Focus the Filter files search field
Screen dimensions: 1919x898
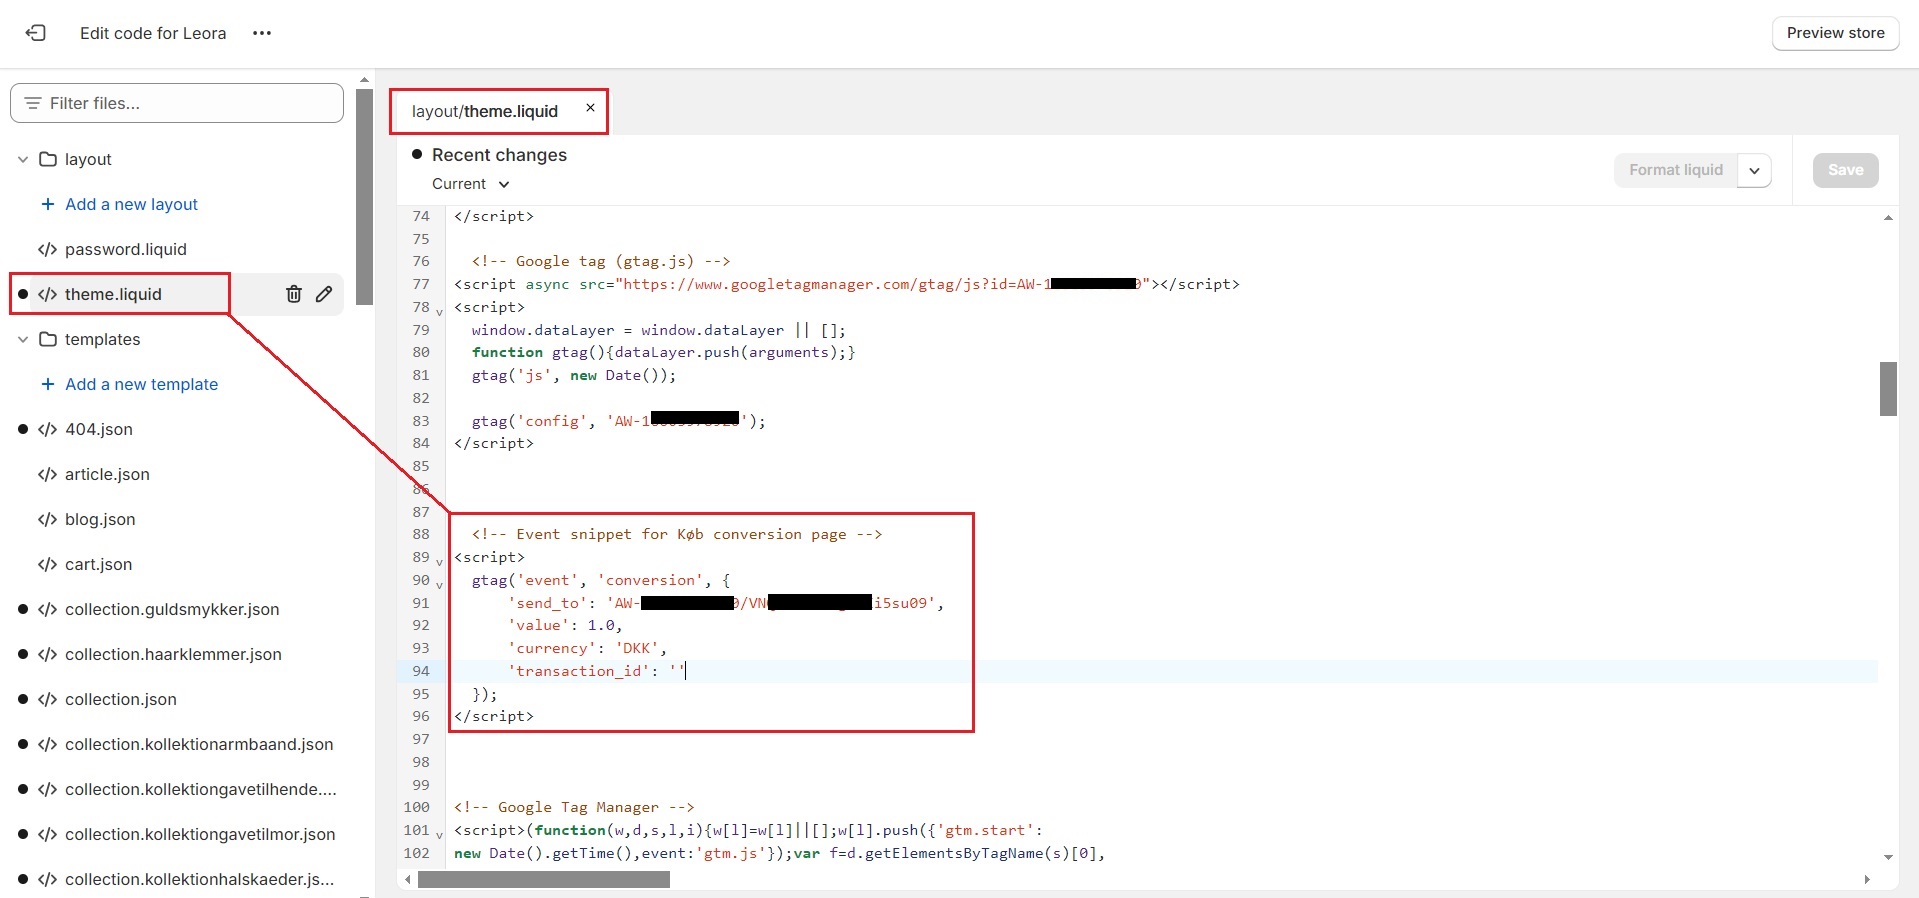177,103
